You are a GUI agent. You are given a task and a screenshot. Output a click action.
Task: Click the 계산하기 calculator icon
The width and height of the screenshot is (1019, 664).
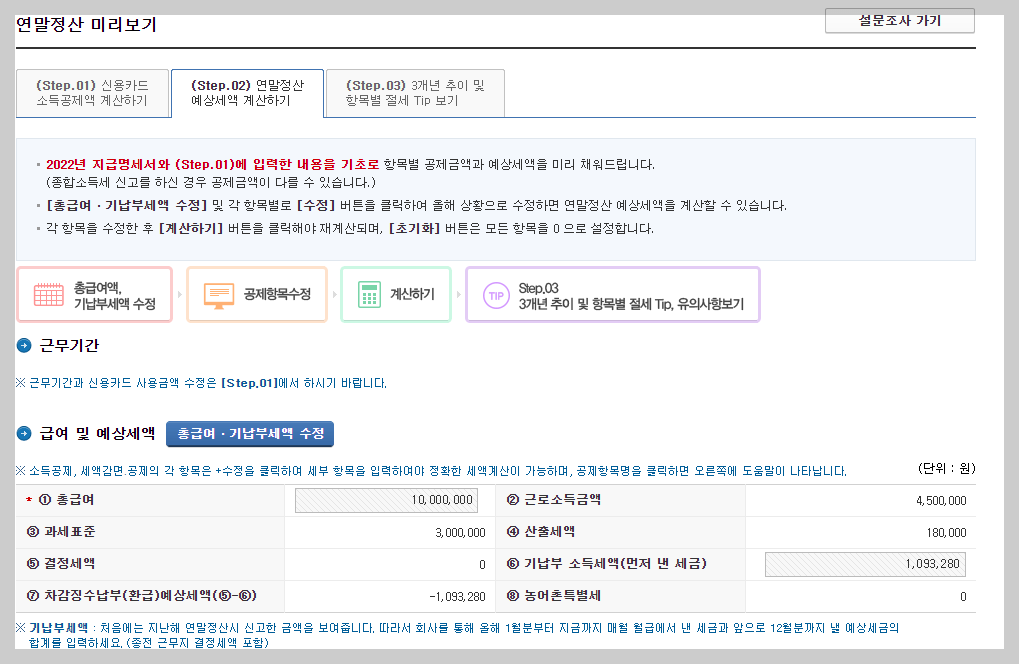(x=371, y=294)
